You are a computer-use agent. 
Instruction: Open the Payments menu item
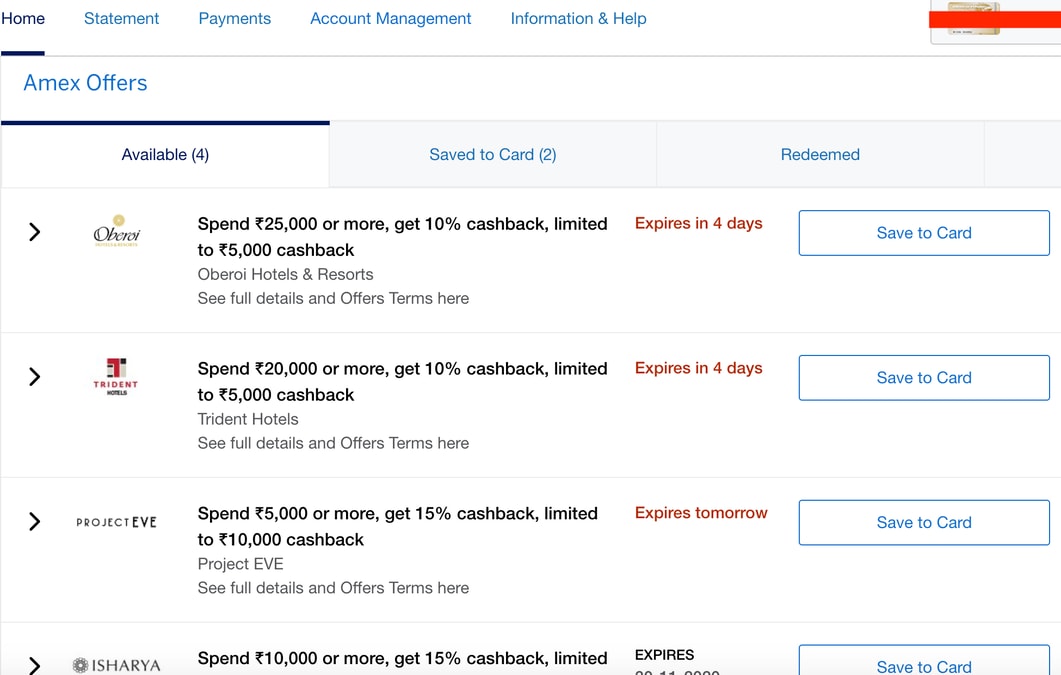(234, 18)
